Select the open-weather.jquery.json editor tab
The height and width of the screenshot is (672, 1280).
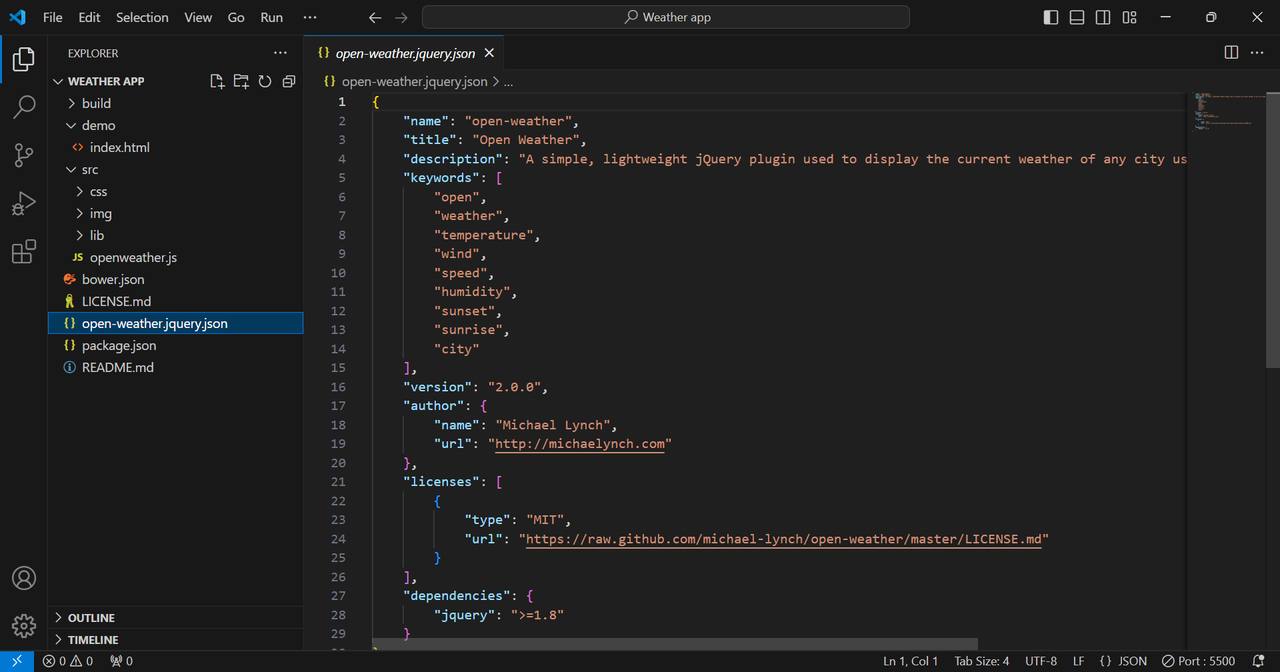[406, 53]
